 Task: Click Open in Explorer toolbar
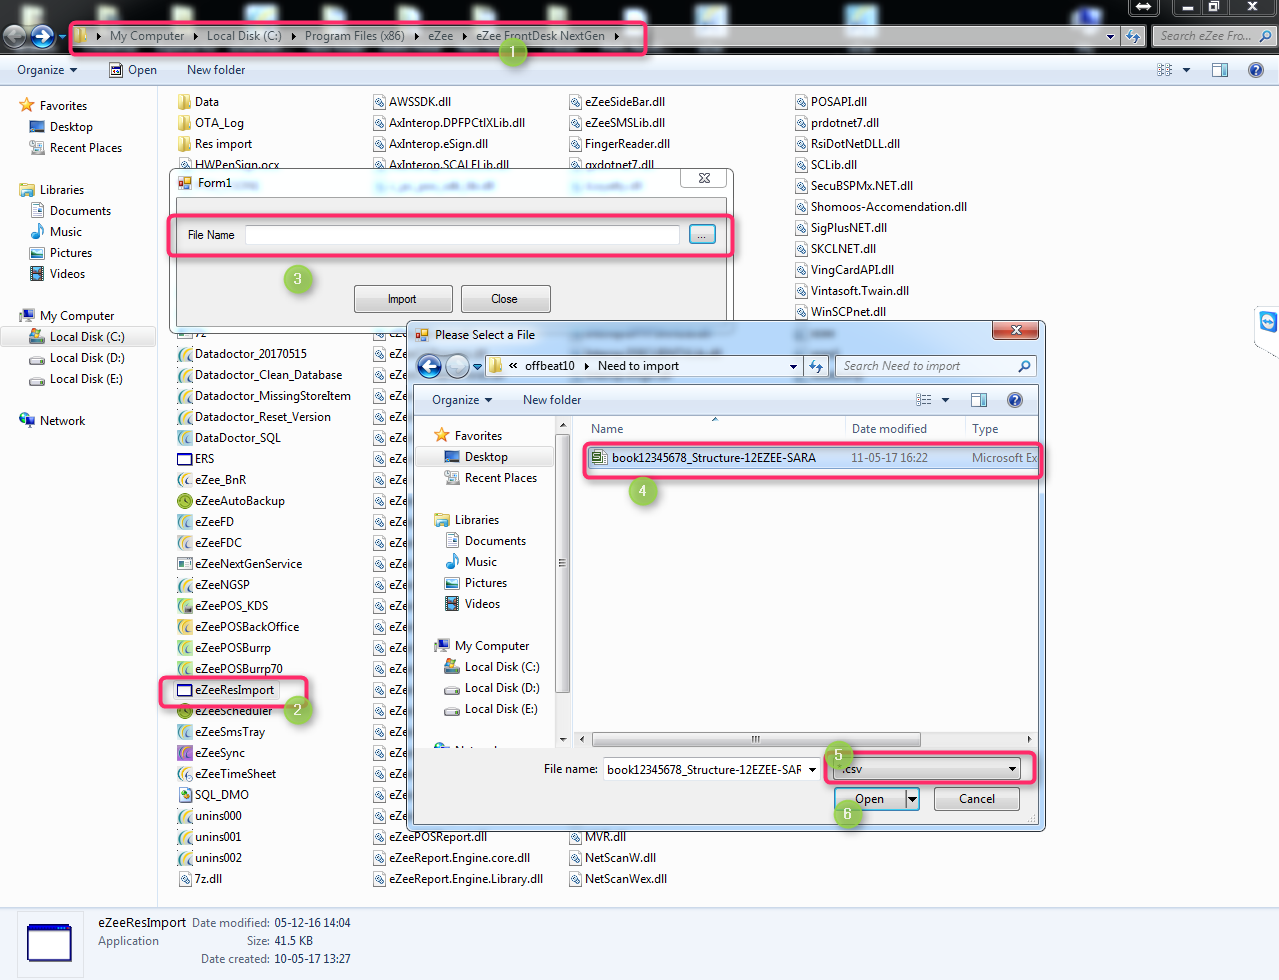[133, 70]
